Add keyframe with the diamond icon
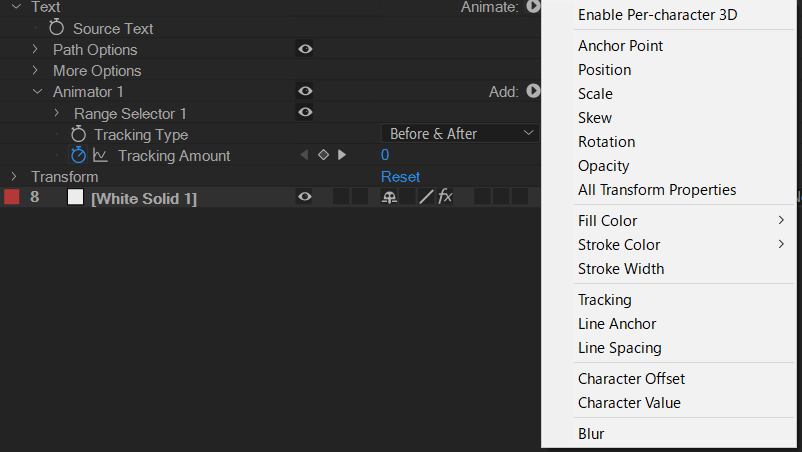Viewport: 802px width, 452px height. tap(323, 155)
